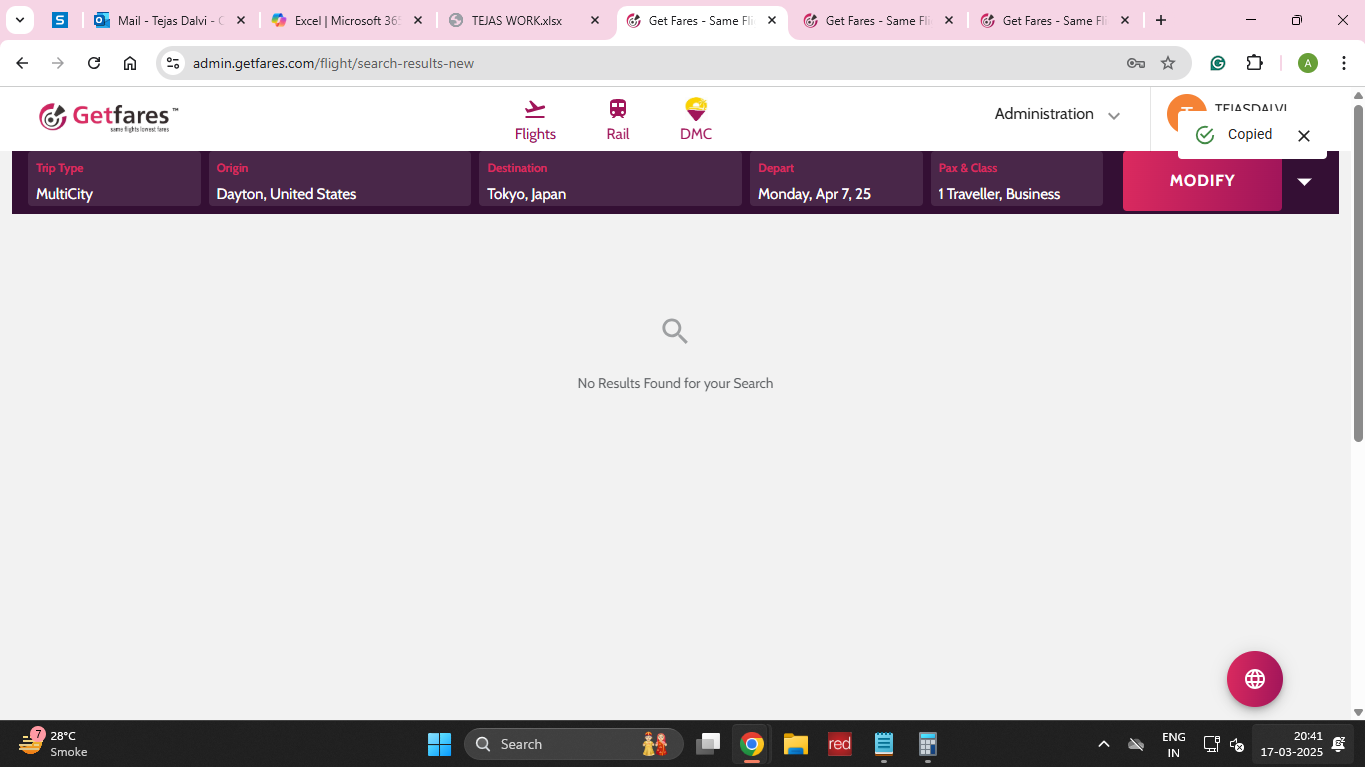1365x767 pixels.
Task: Click the Origin field Dayton, United States
Action: point(339,181)
